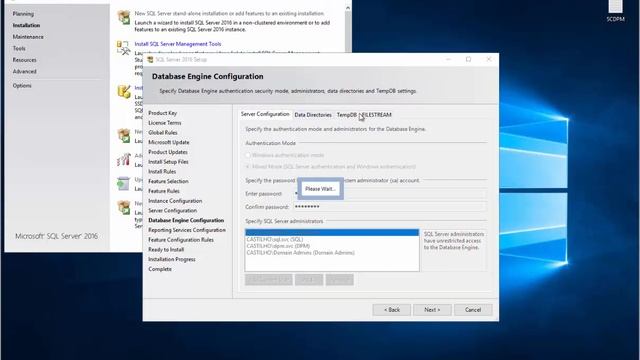
Task: Click the stand-alone installation box icon in Installation Center
Action: 124,17
